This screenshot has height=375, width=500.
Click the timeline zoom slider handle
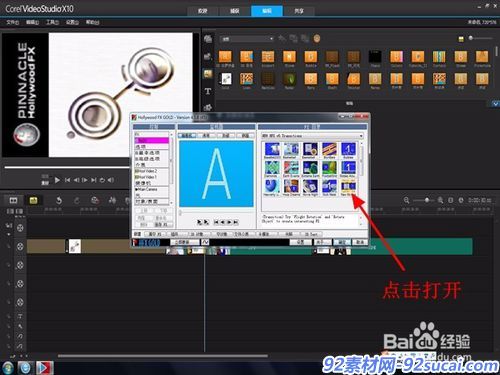pos(426,200)
